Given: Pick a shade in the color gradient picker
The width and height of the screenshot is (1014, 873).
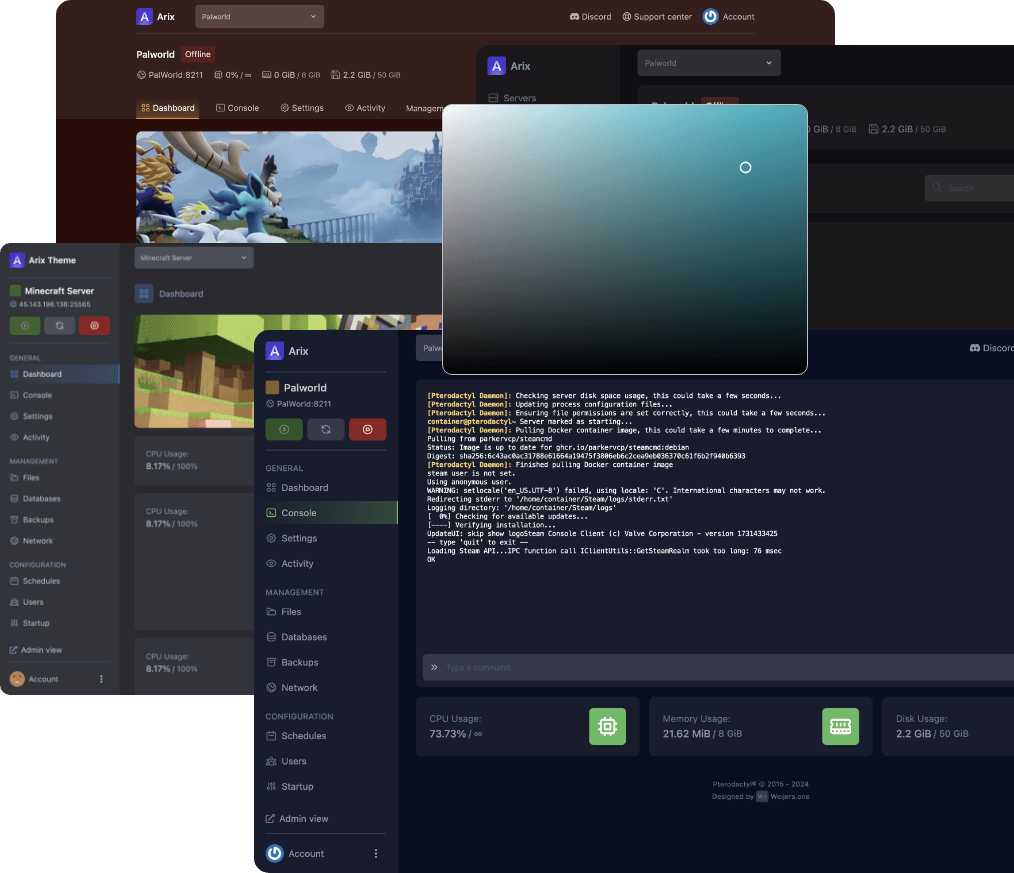Looking at the screenshot, I should coord(625,240).
